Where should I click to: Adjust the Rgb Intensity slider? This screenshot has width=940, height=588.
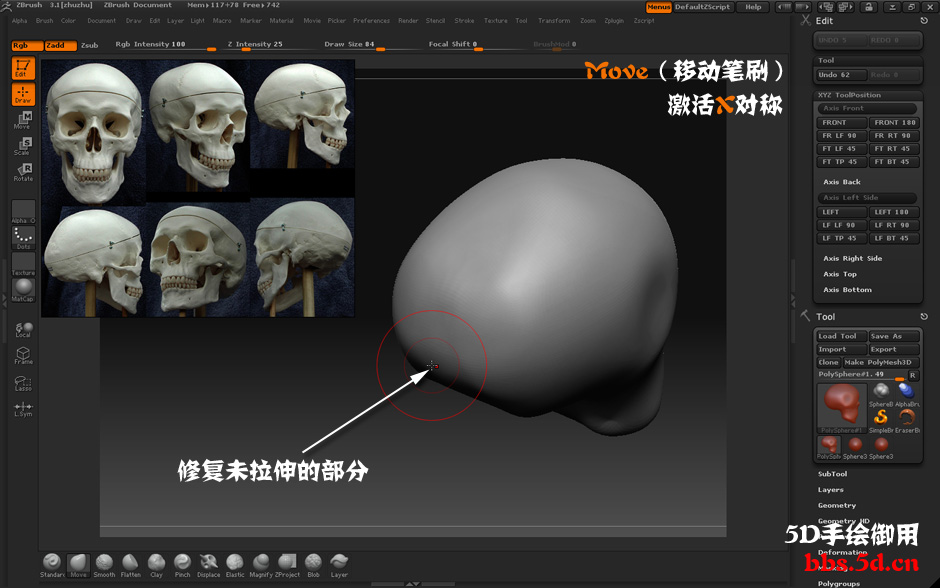[165, 45]
